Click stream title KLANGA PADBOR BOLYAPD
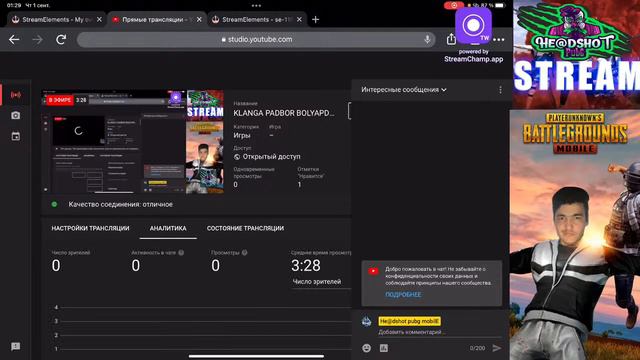The width and height of the screenshot is (640, 360). pos(284,113)
